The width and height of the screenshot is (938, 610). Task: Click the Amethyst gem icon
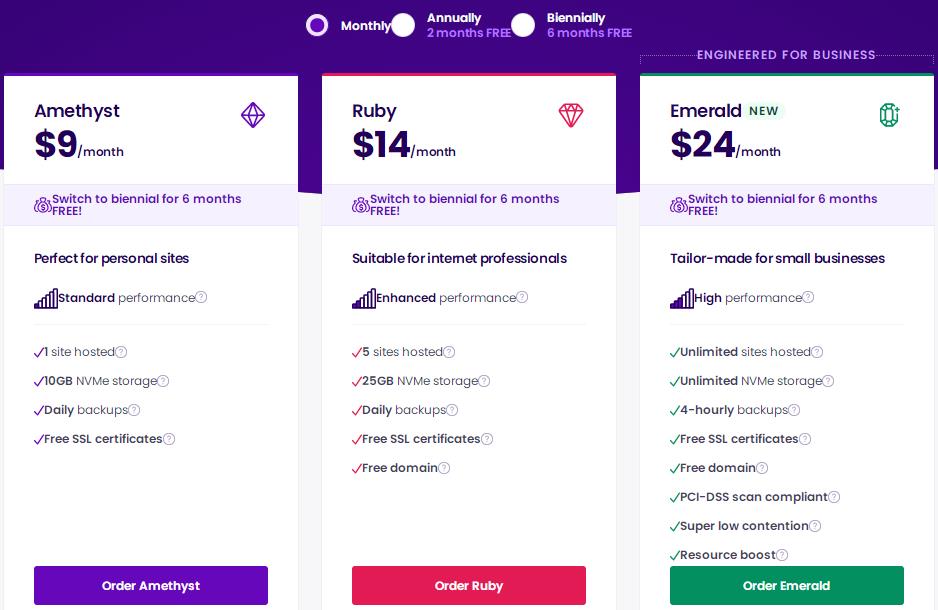(253, 115)
